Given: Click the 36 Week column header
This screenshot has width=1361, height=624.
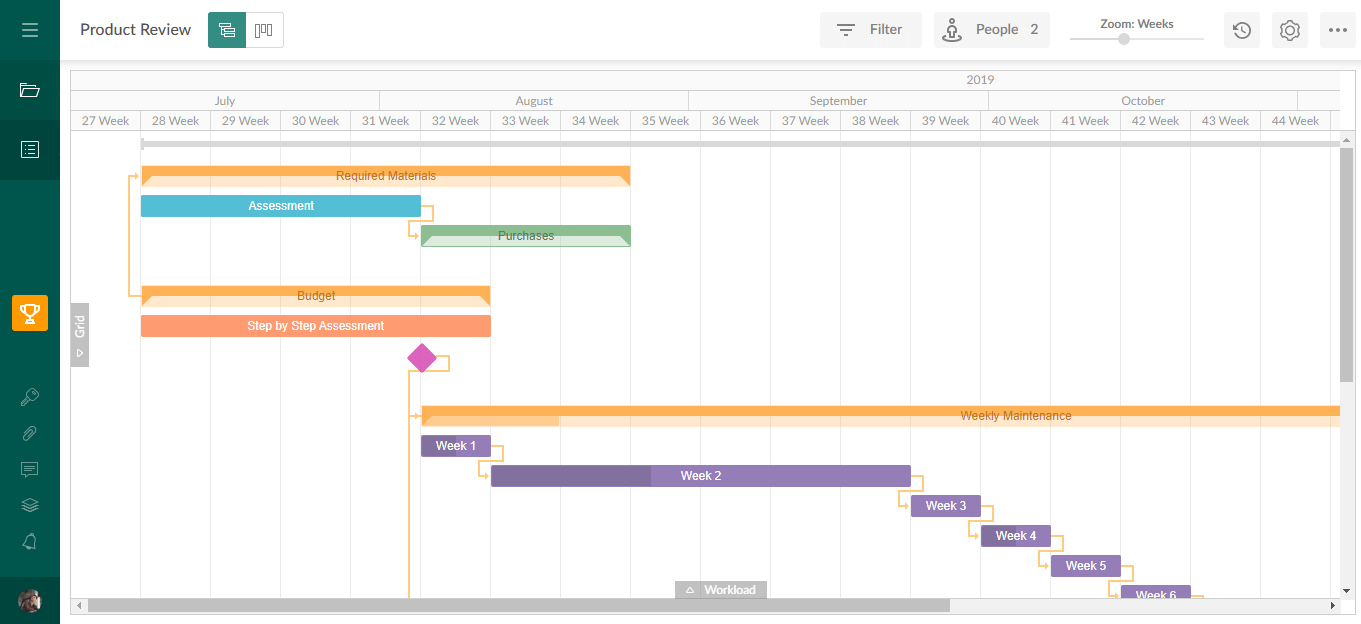Looking at the screenshot, I should [736, 121].
